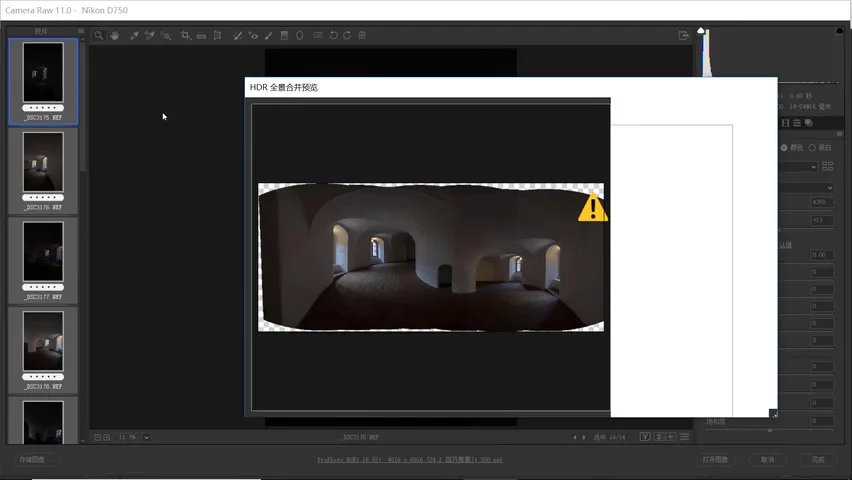Open the profile dropdown in Basic panel
Screen dimensions: 852x480
[x=799, y=167]
